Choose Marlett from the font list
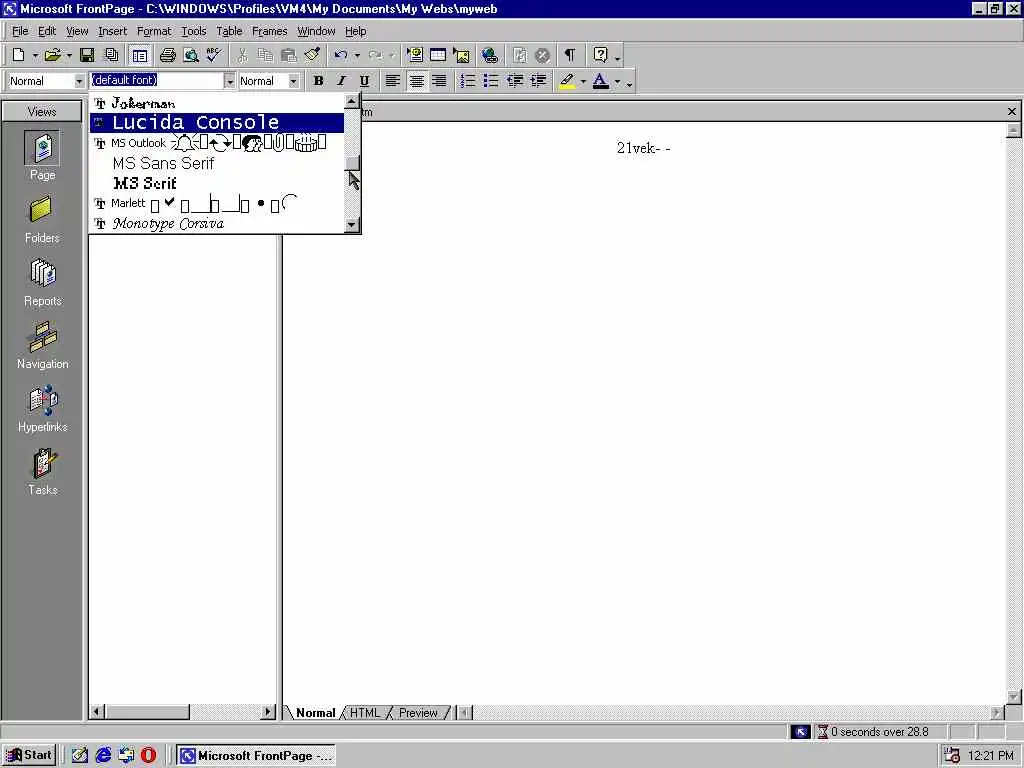1024x768 pixels. click(x=216, y=203)
